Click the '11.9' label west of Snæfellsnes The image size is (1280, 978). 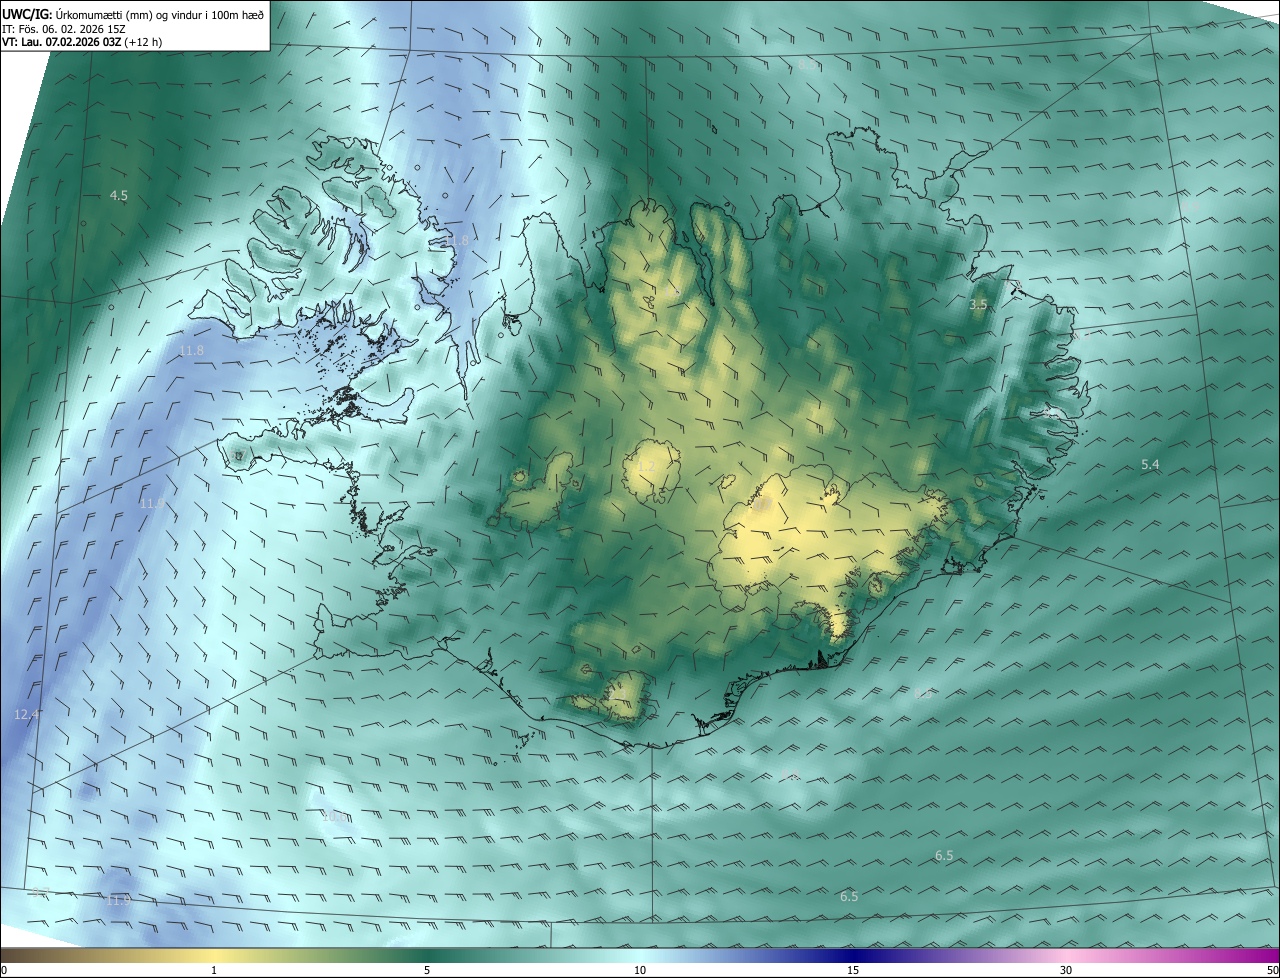[152, 504]
